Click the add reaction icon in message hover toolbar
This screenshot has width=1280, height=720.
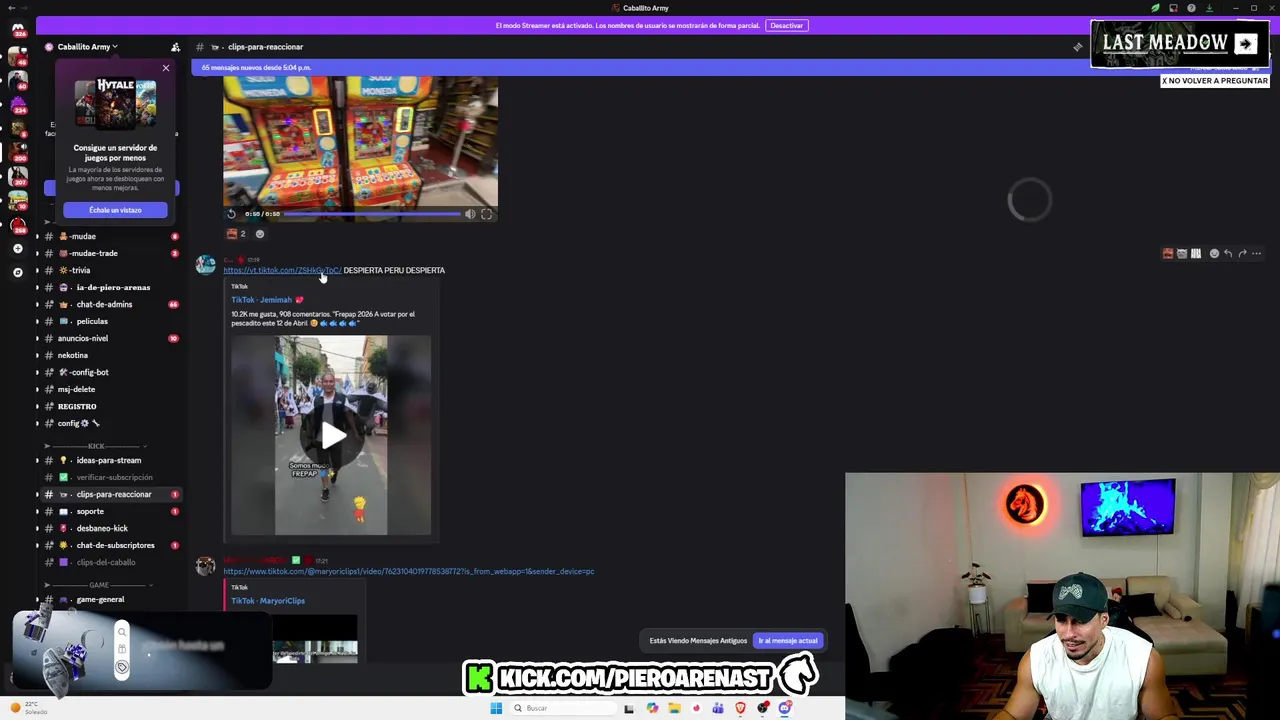[1214, 254]
